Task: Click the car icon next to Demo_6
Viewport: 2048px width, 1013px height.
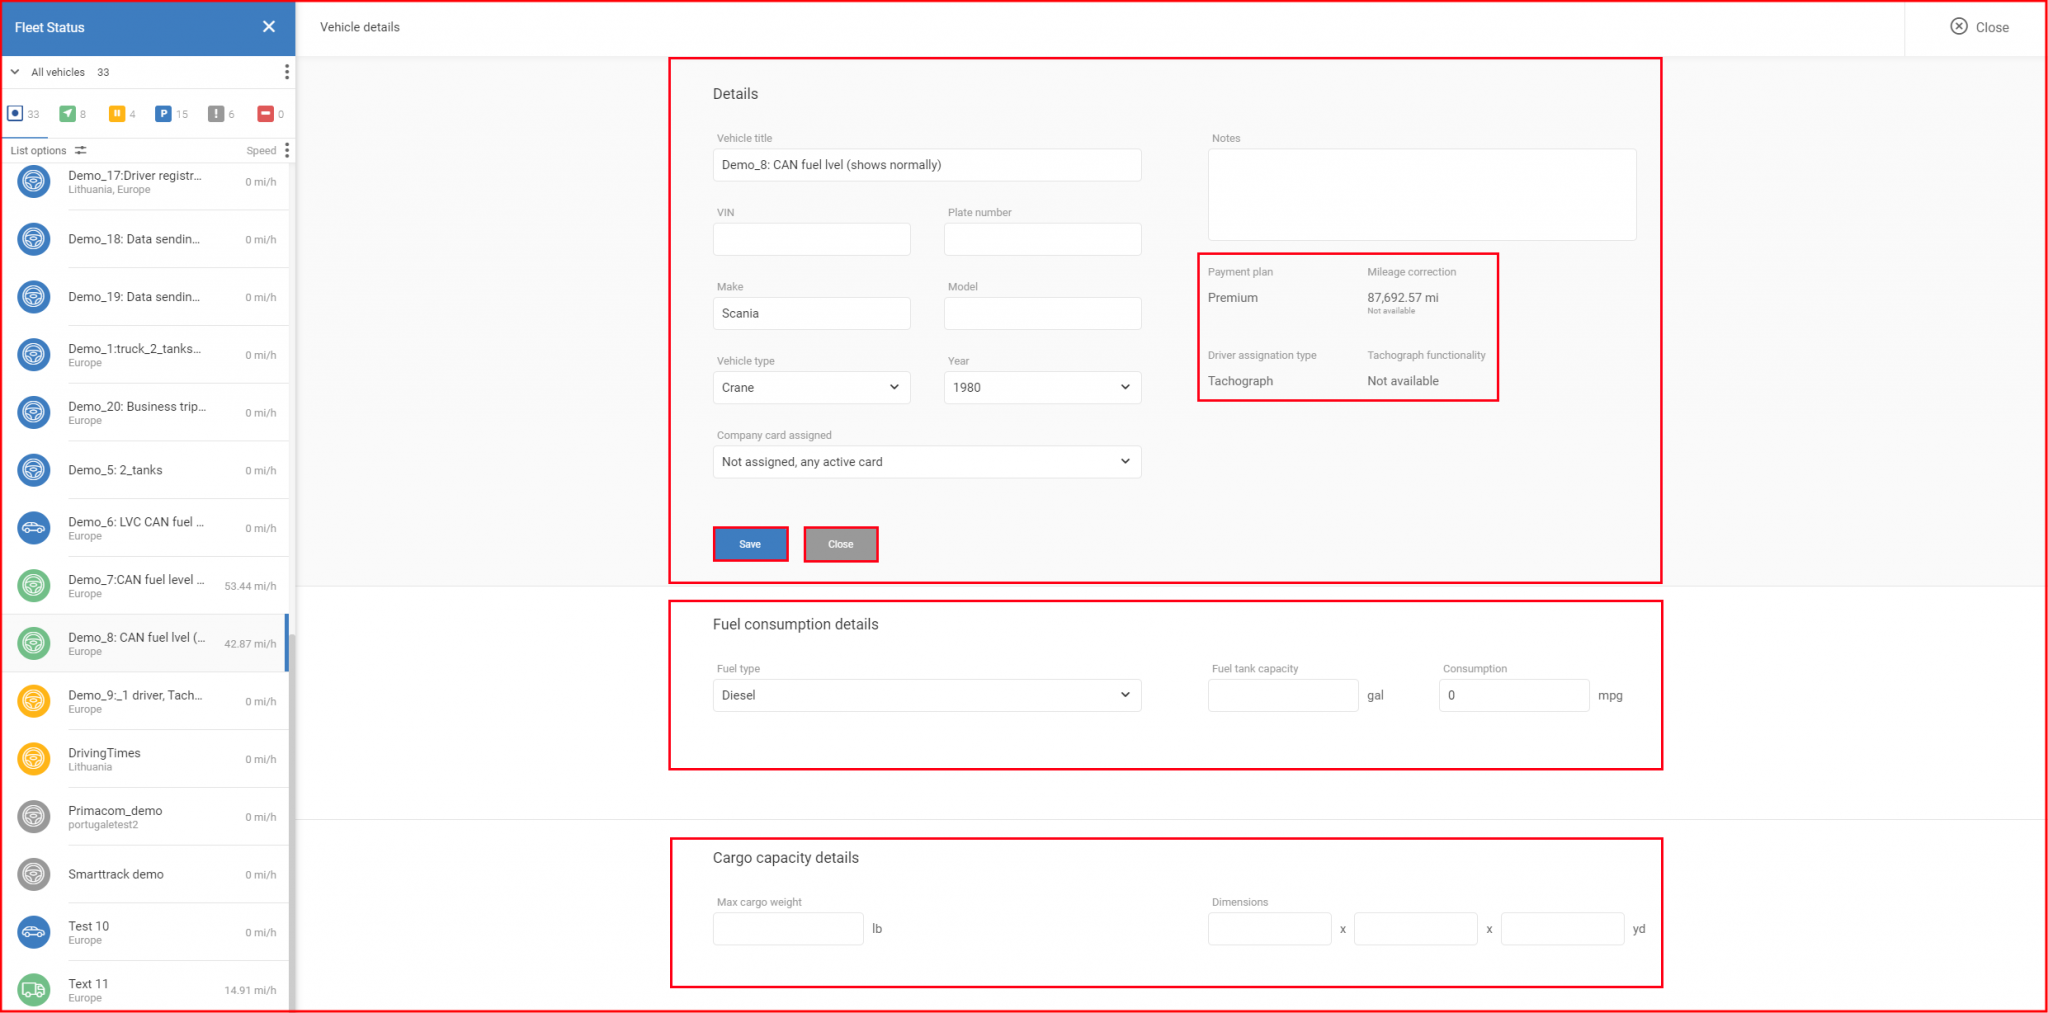Action: (34, 528)
